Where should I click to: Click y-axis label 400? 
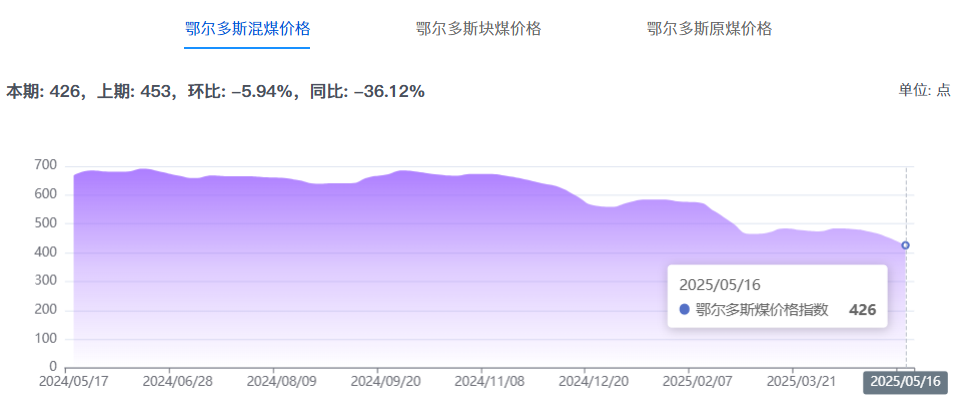point(46,253)
